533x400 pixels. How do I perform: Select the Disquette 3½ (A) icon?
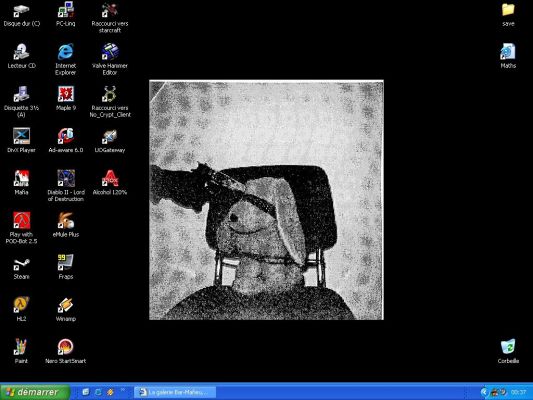tap(21, 102)
